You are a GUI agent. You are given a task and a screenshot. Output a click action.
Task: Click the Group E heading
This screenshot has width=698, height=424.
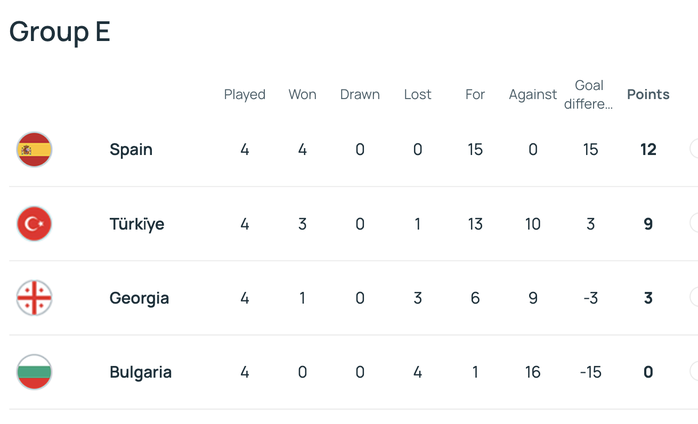click(x=60, y=32)
